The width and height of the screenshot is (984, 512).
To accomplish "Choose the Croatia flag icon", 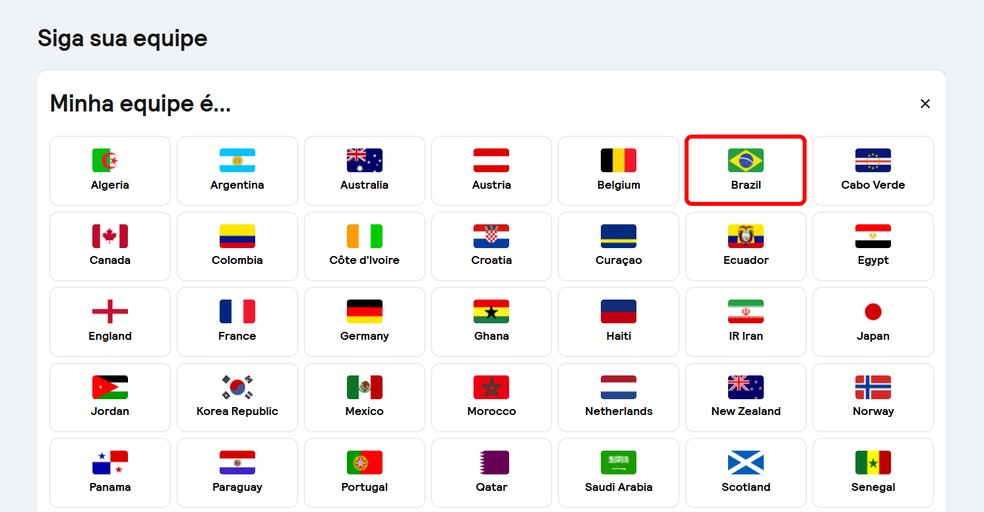I will click(491, 237).
